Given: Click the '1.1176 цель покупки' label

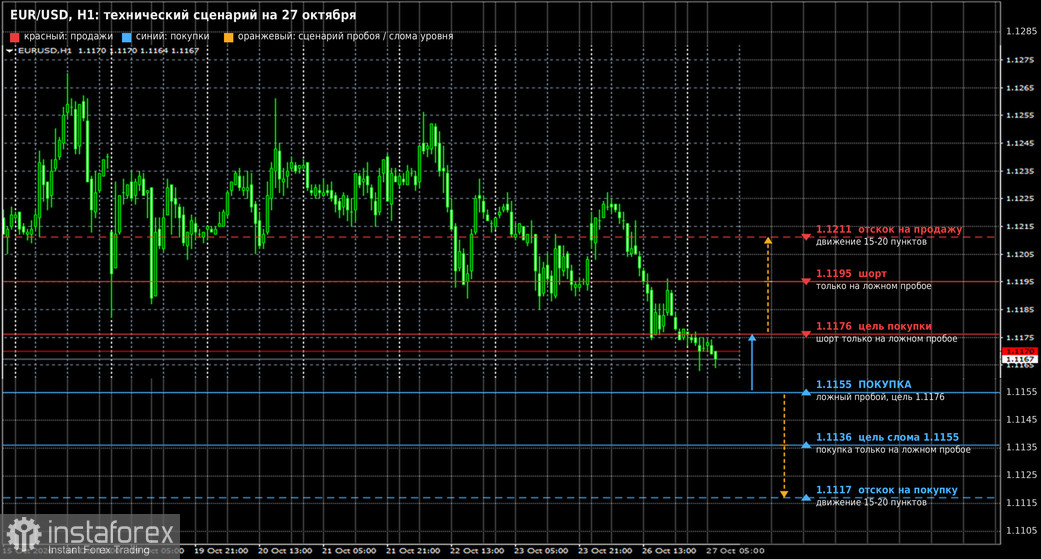Looking at the screenshot, I should (x=874, y=326).
